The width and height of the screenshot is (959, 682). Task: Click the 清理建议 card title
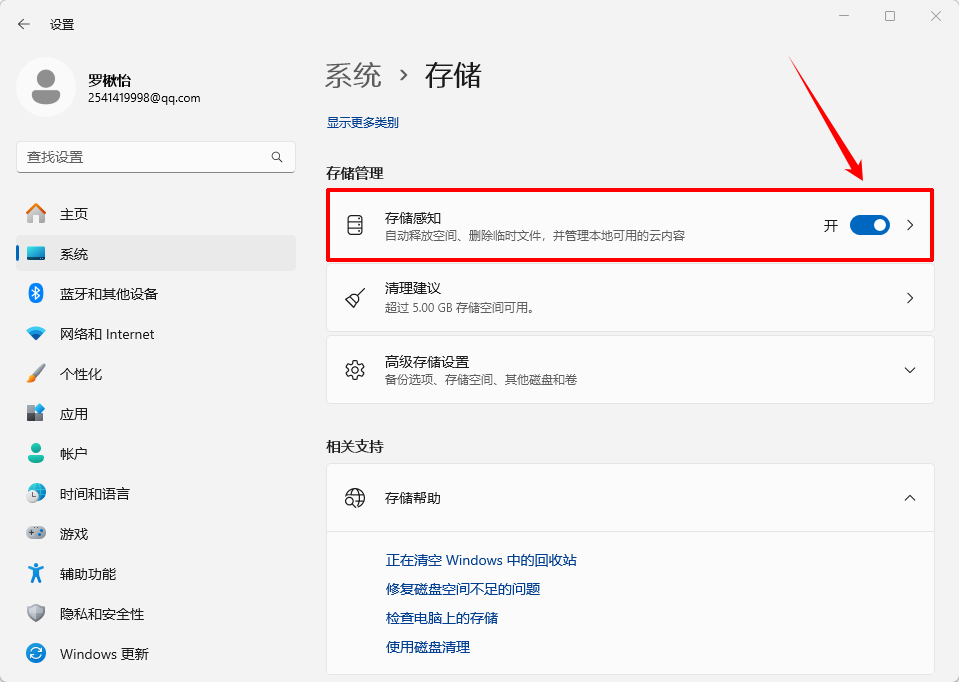[413, 288]
